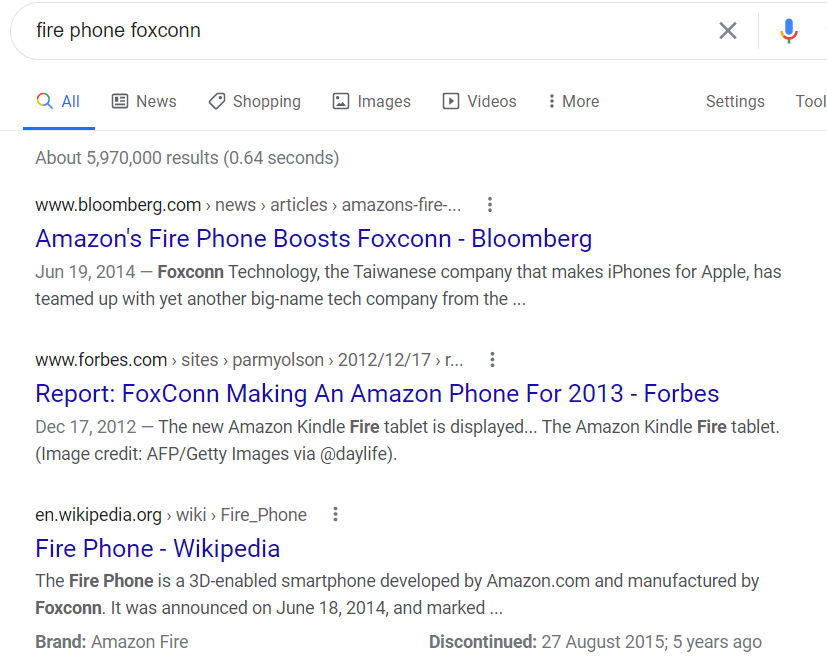Clear the search query with the X icon

click(727, 31)
